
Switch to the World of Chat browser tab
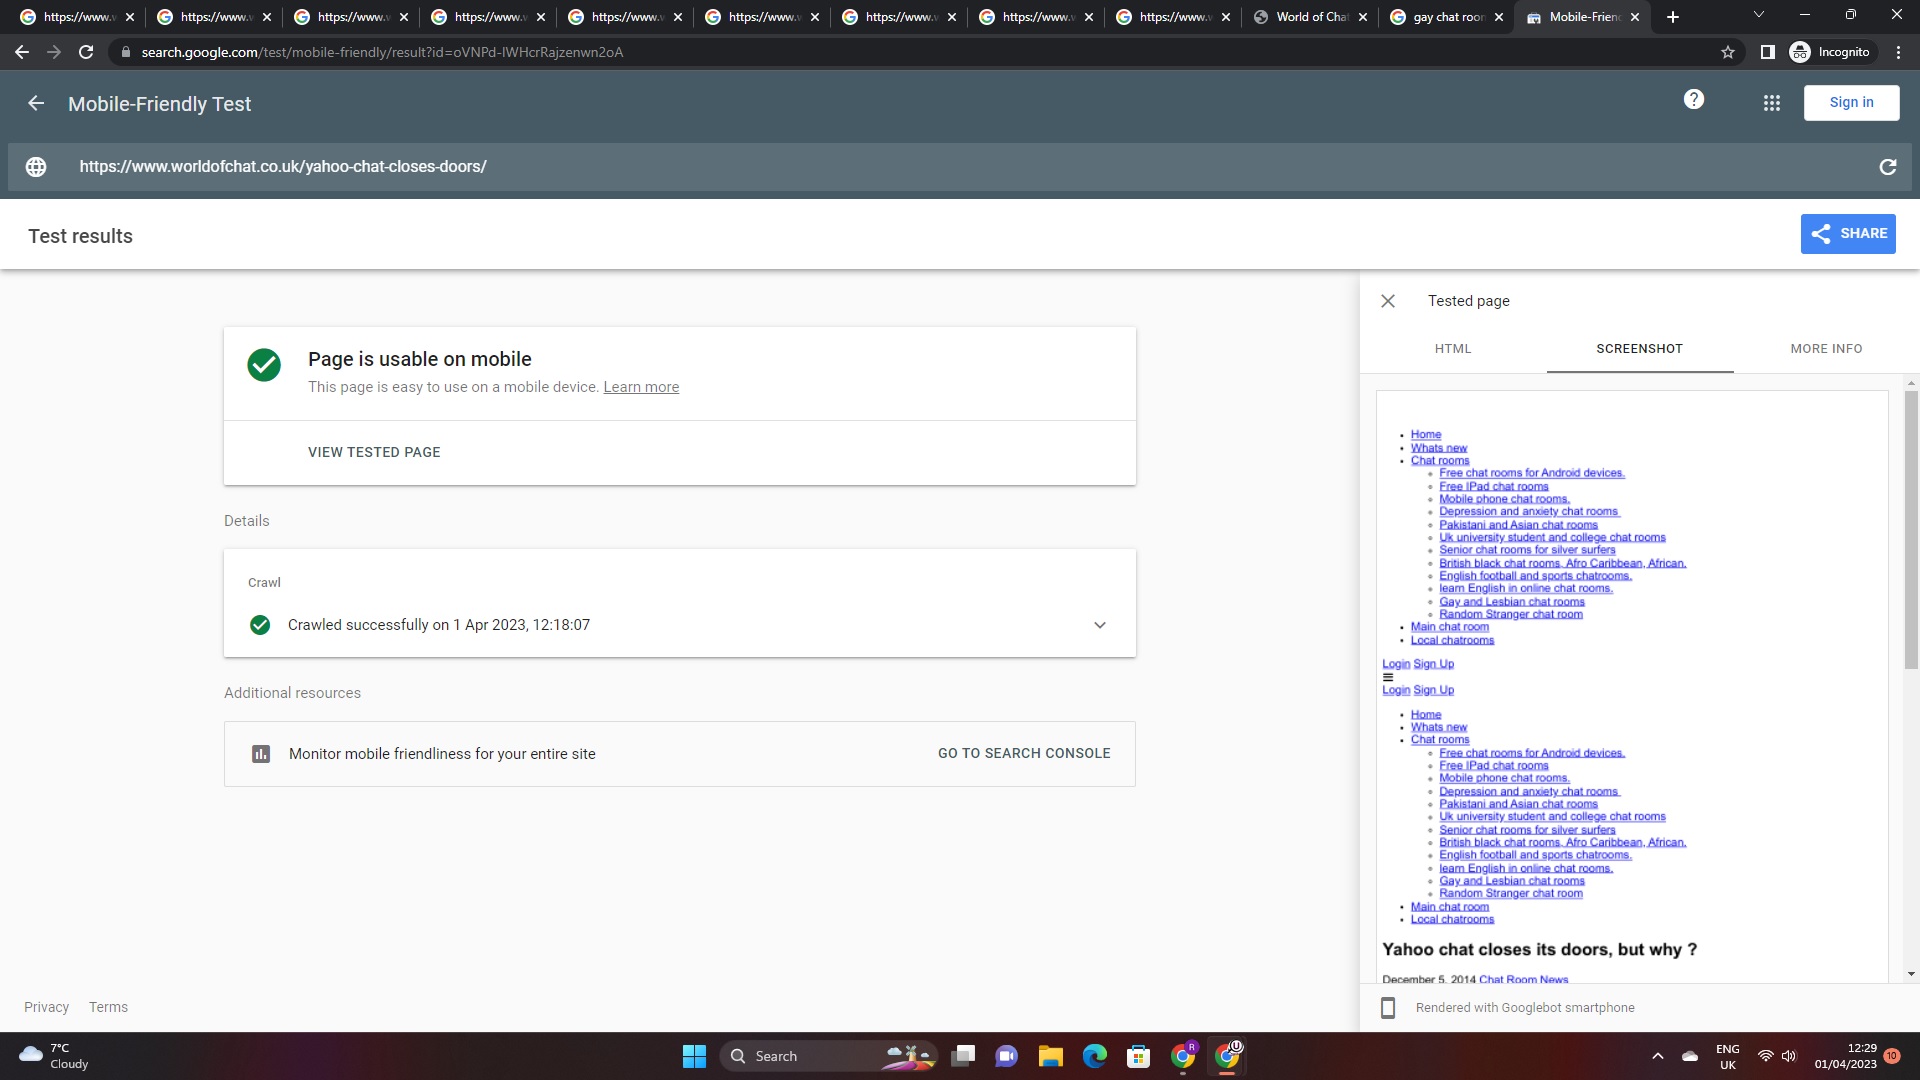click(x=1310, y=17)
